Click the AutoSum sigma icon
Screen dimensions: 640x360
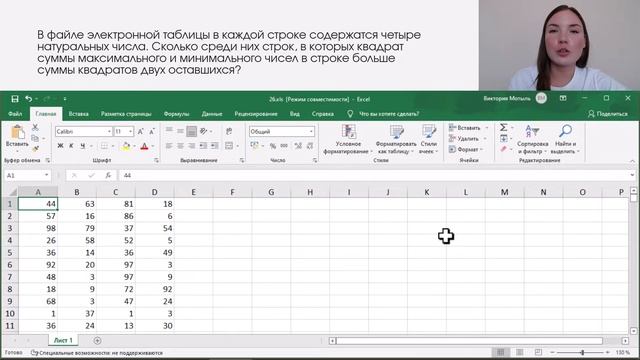tap(504, 128)
